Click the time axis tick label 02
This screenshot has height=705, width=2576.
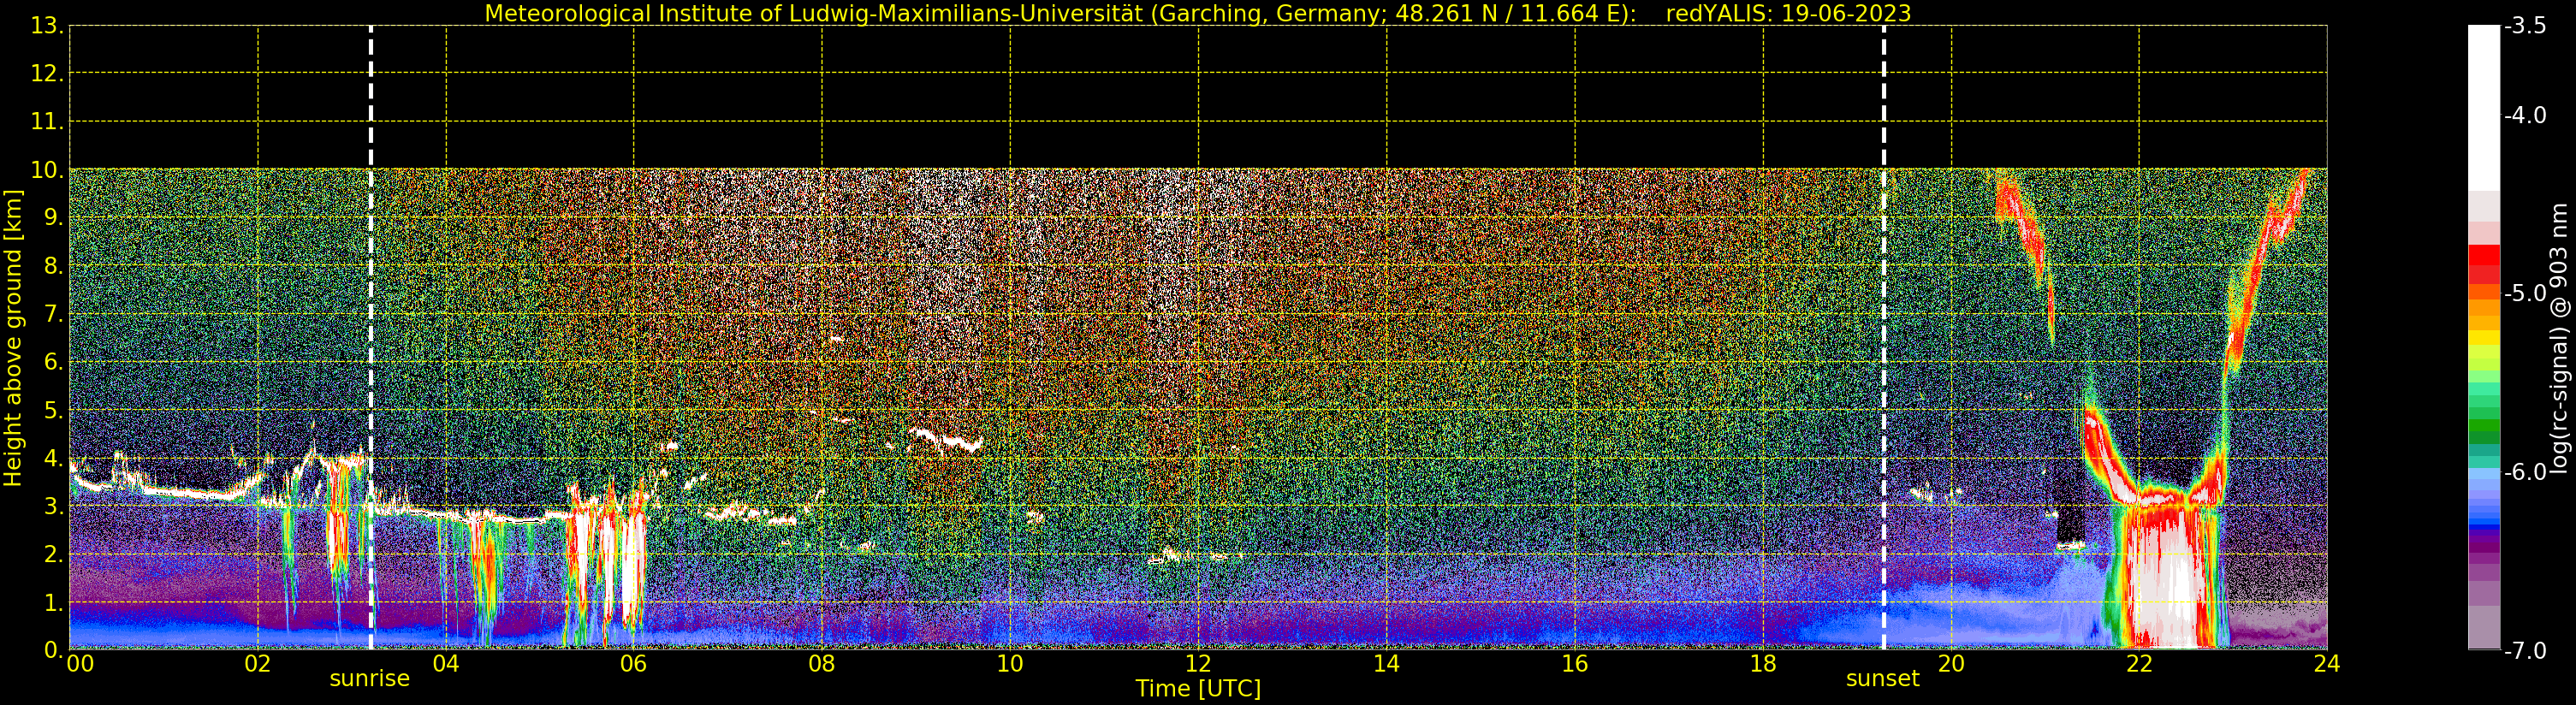coord(258,664)
